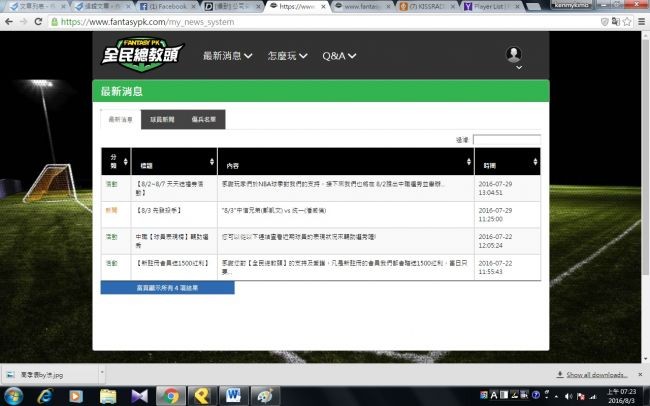
Task: Close the active https://www browser tab
Action: tap(323, 7)
